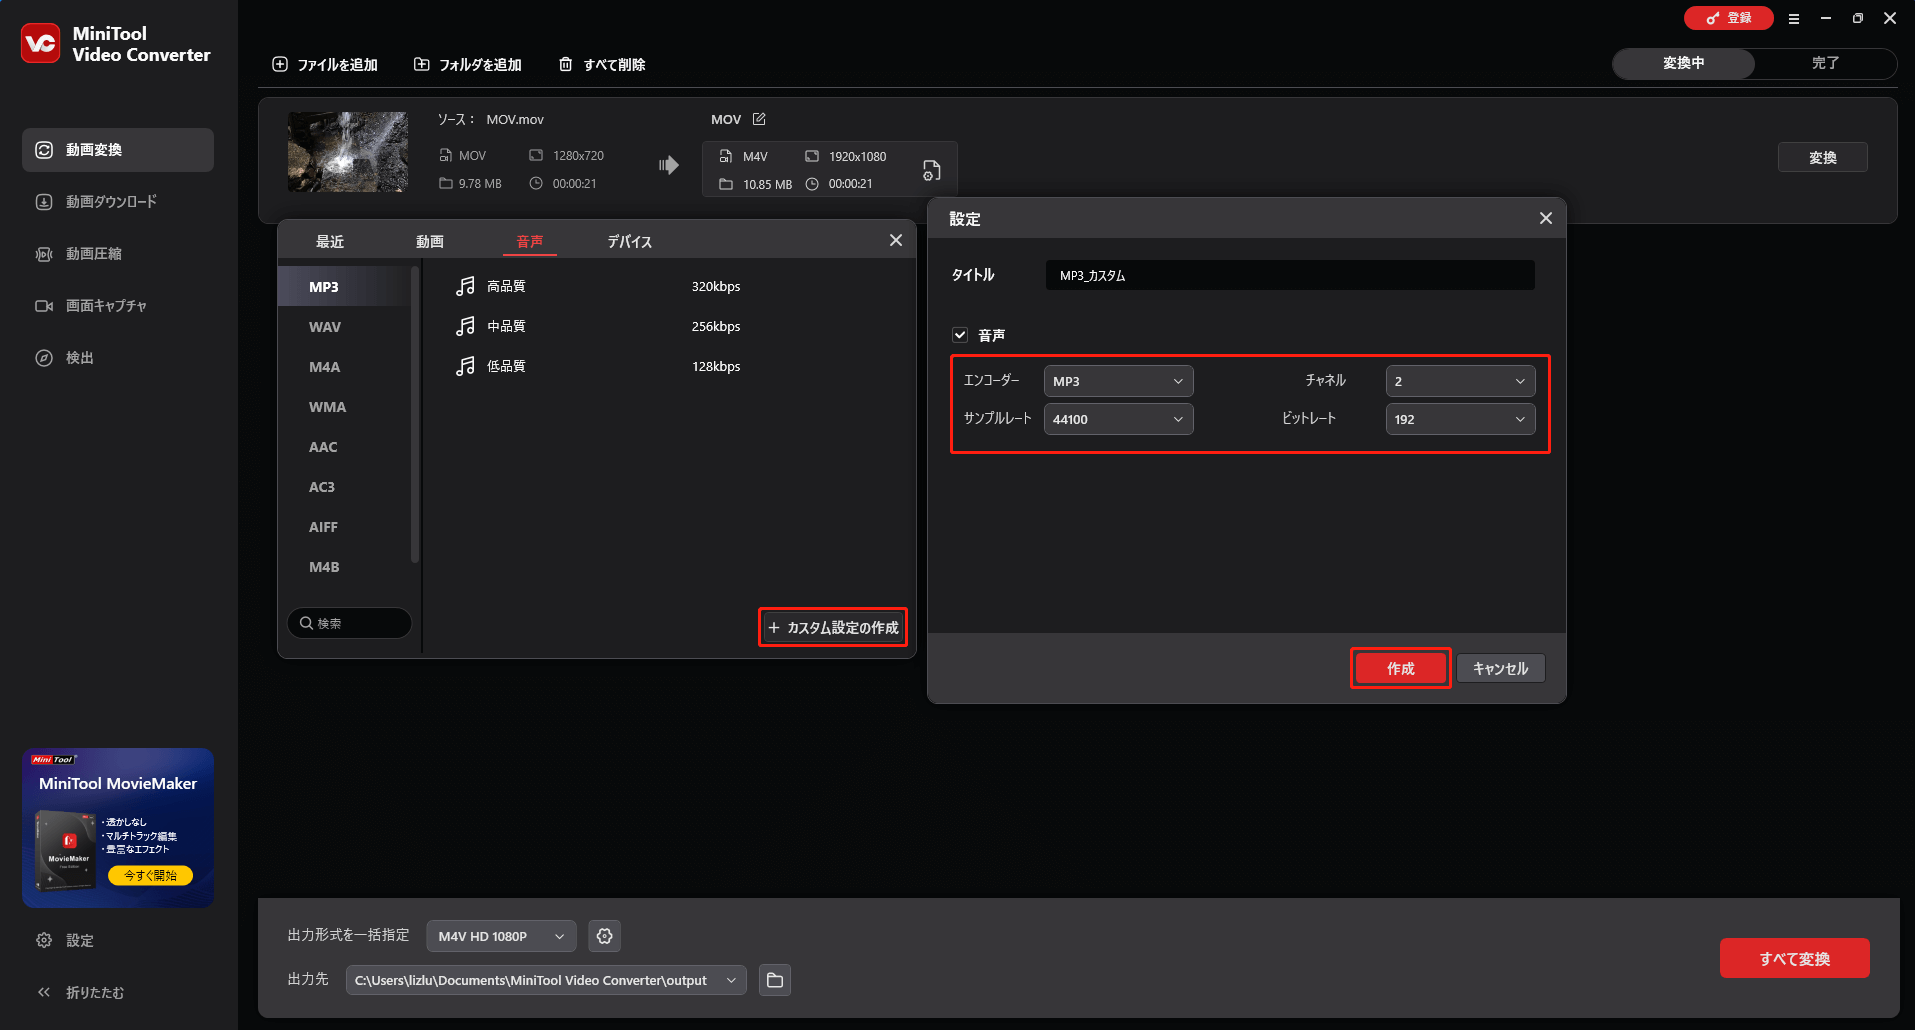This screenshot has height=1030, width=1915.
Task: Click the edit icon next to MOV title
Action: click(x=759, y=119)
